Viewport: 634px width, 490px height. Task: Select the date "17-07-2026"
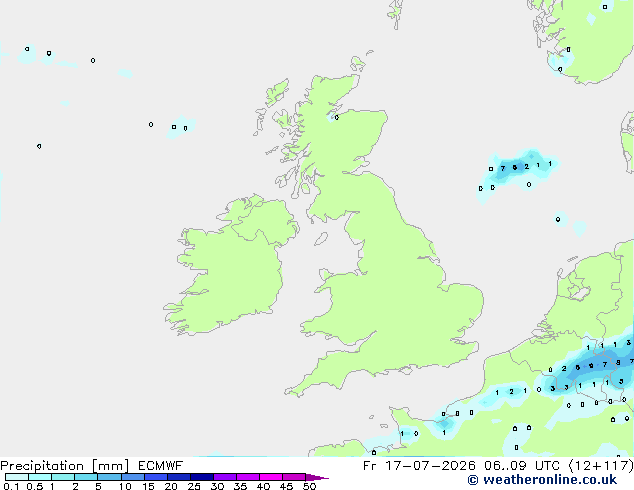[430, 466]
